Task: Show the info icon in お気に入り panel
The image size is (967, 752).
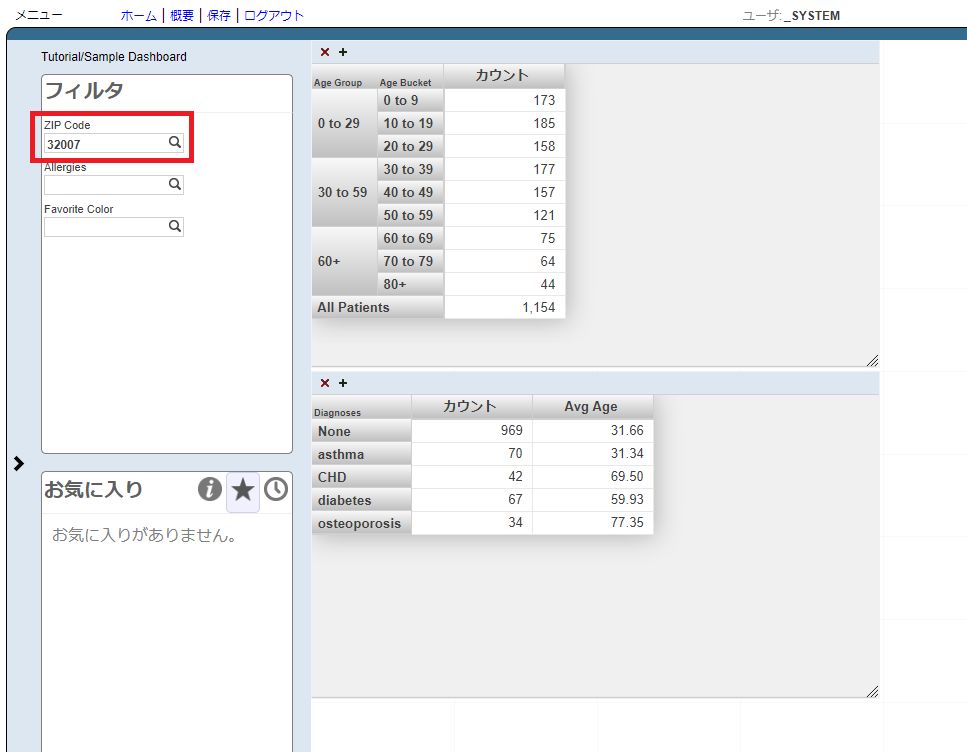Action: coord(209,489)
